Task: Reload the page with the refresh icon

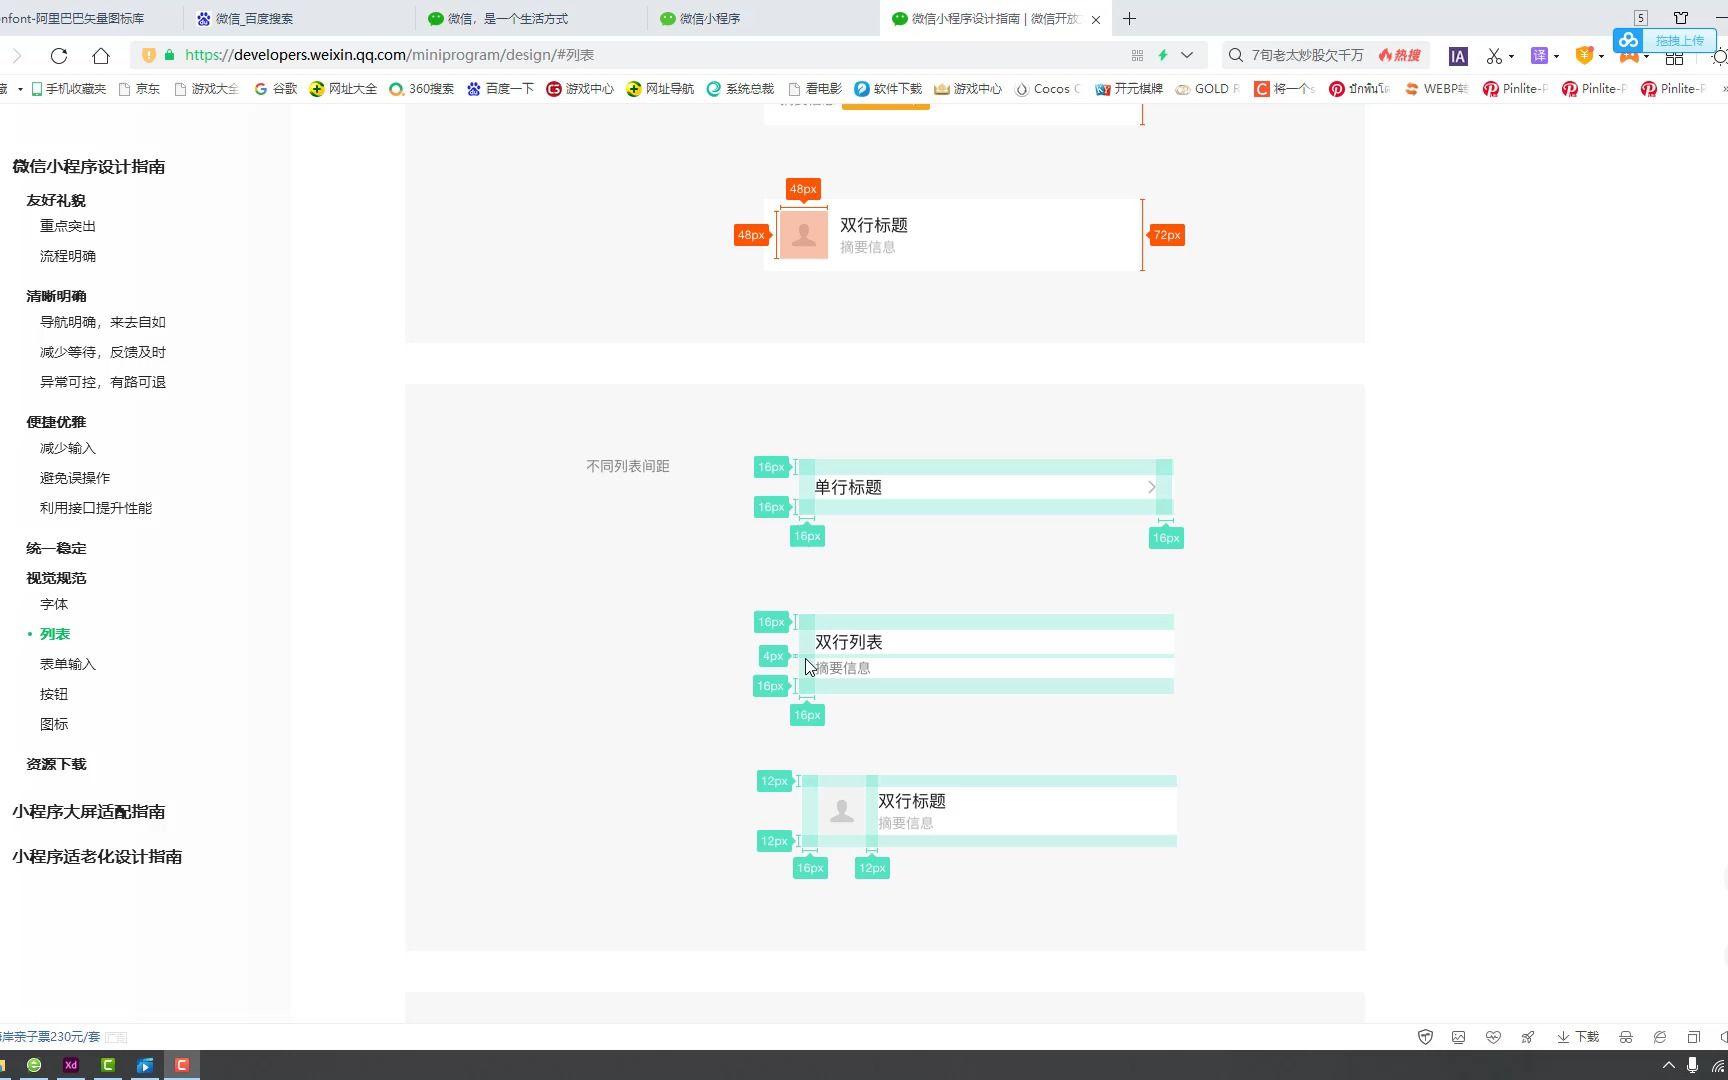Action: [59, 56]
